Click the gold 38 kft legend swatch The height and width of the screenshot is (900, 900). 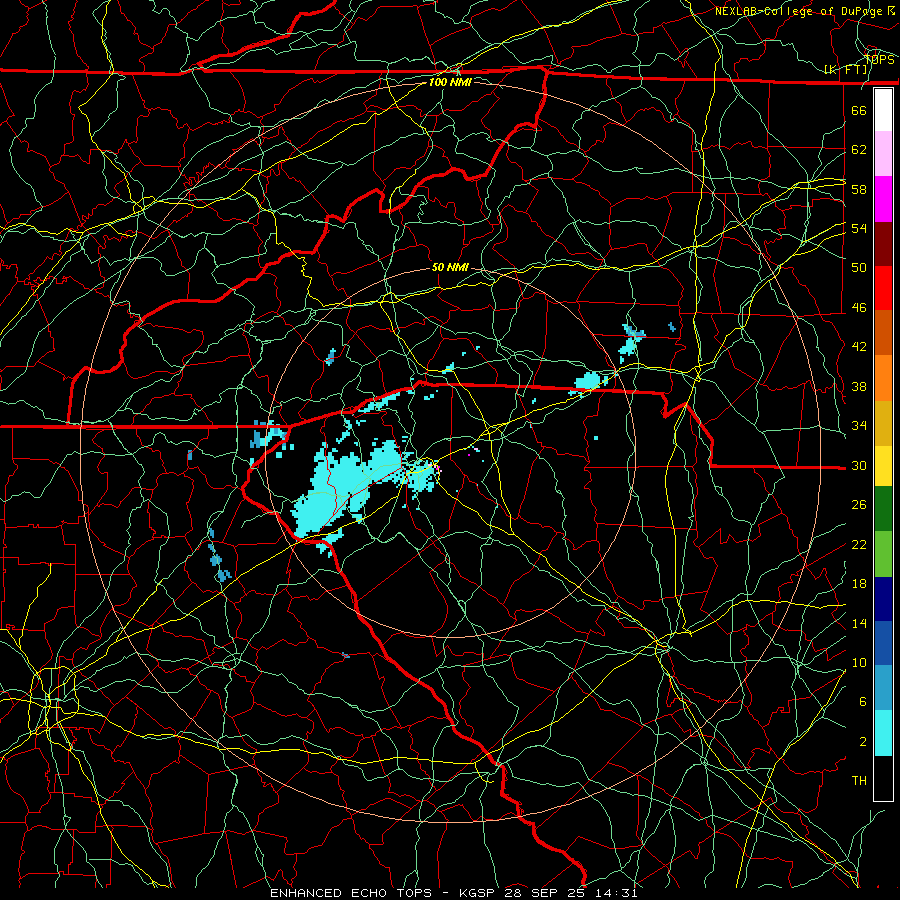tap(883, 423)
